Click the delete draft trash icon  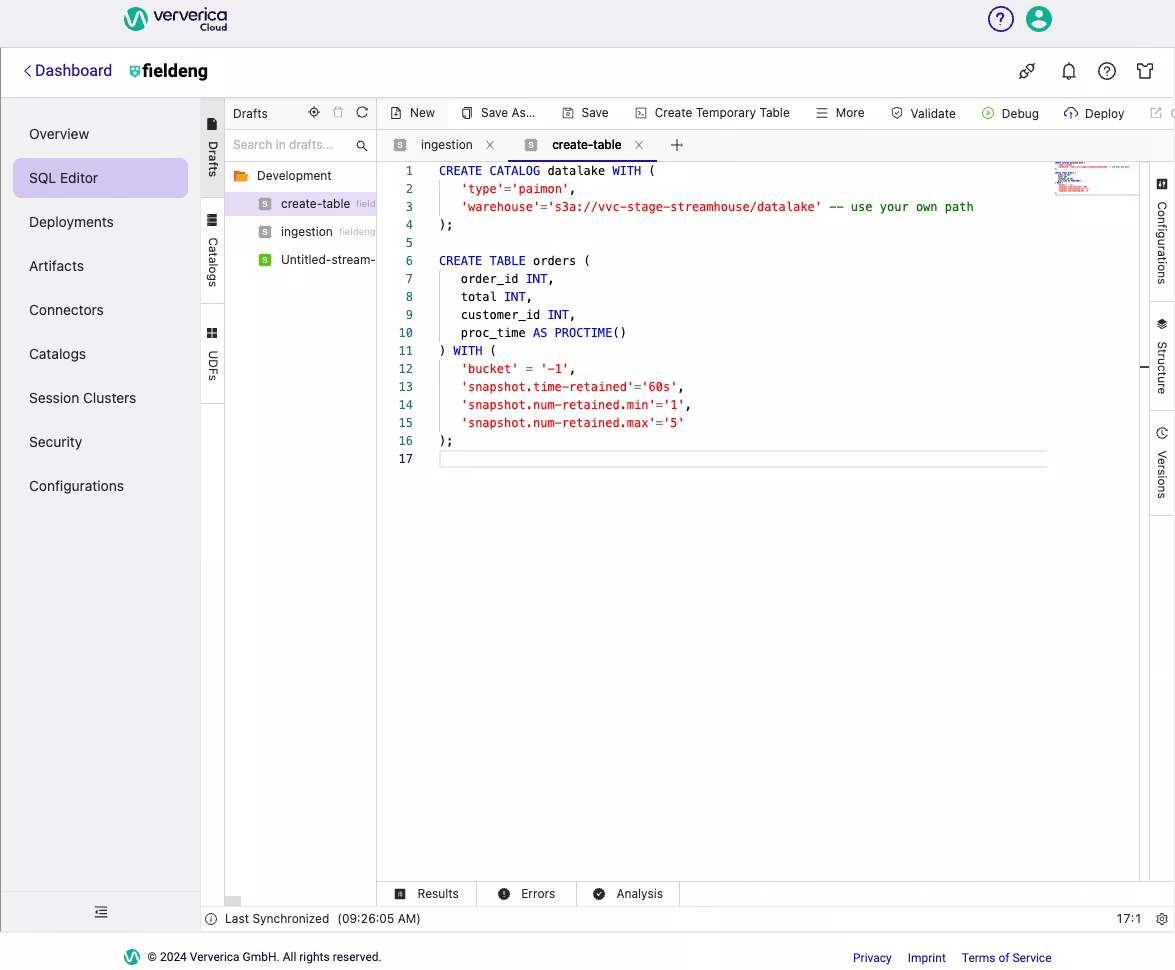(338, 112)
